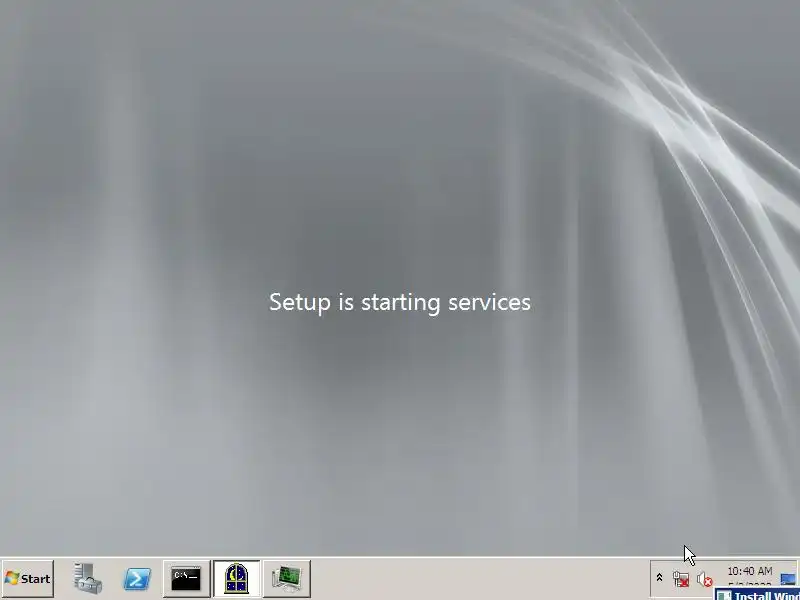
Task: Select the arched window moon icon in taskbar
Action: click(x=236, y=579)
